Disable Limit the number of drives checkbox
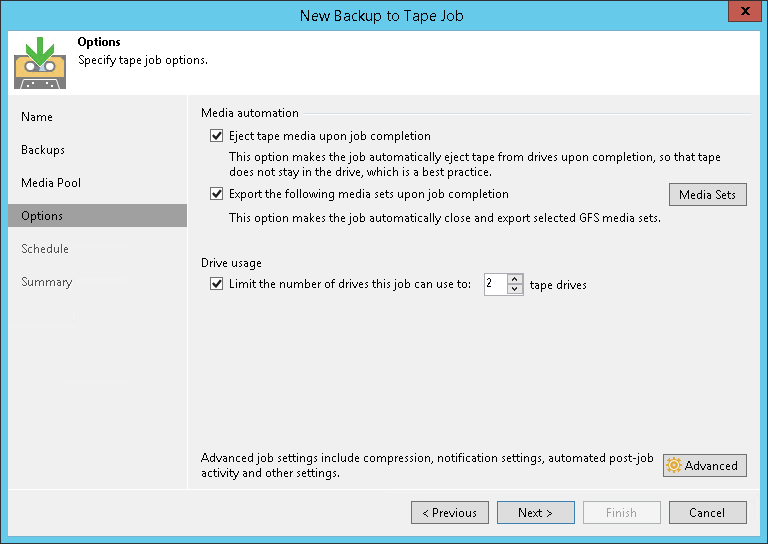The image size is (768, 544). click(x=217, y=284)
